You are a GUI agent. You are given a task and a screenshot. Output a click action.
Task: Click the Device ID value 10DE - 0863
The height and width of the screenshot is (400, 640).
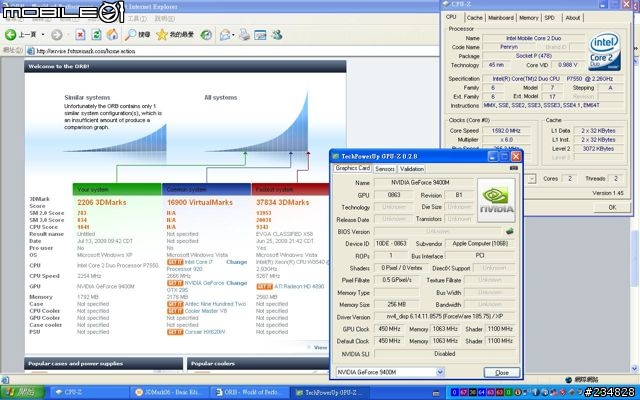click(x=391, y=244)
